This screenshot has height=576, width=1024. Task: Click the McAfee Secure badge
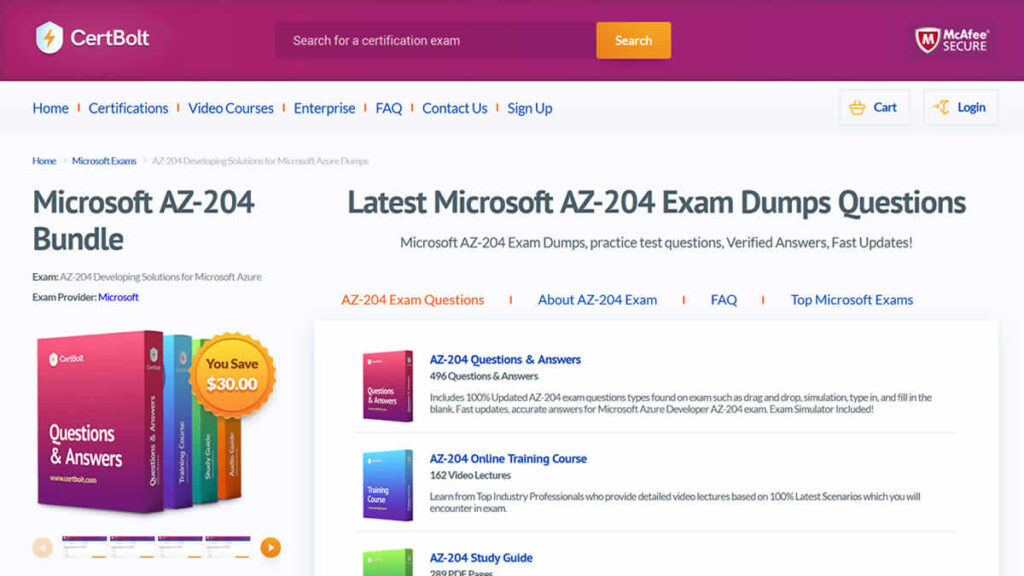coord(952,40)
